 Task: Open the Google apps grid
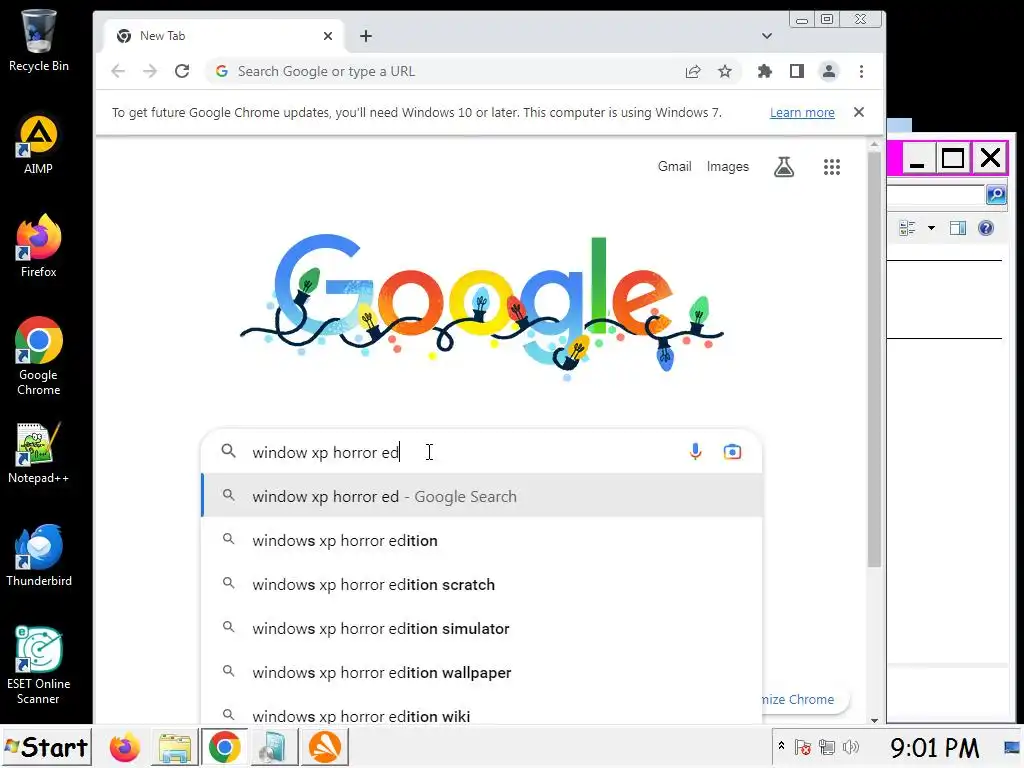click(831, 167)
